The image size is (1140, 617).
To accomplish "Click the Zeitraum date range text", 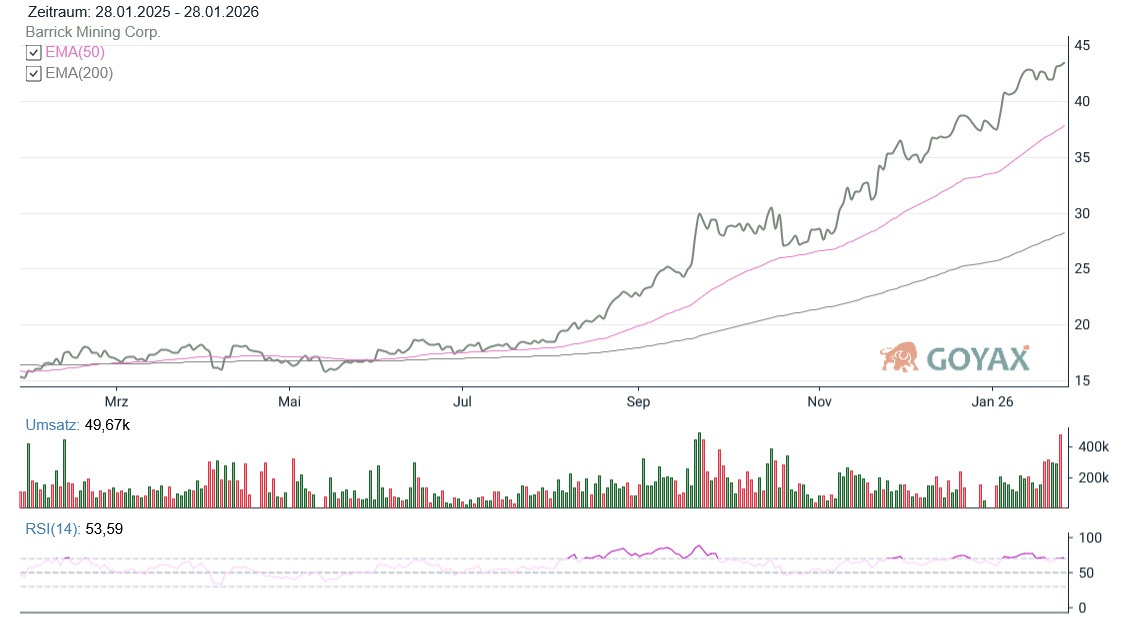I will point(142,12).
